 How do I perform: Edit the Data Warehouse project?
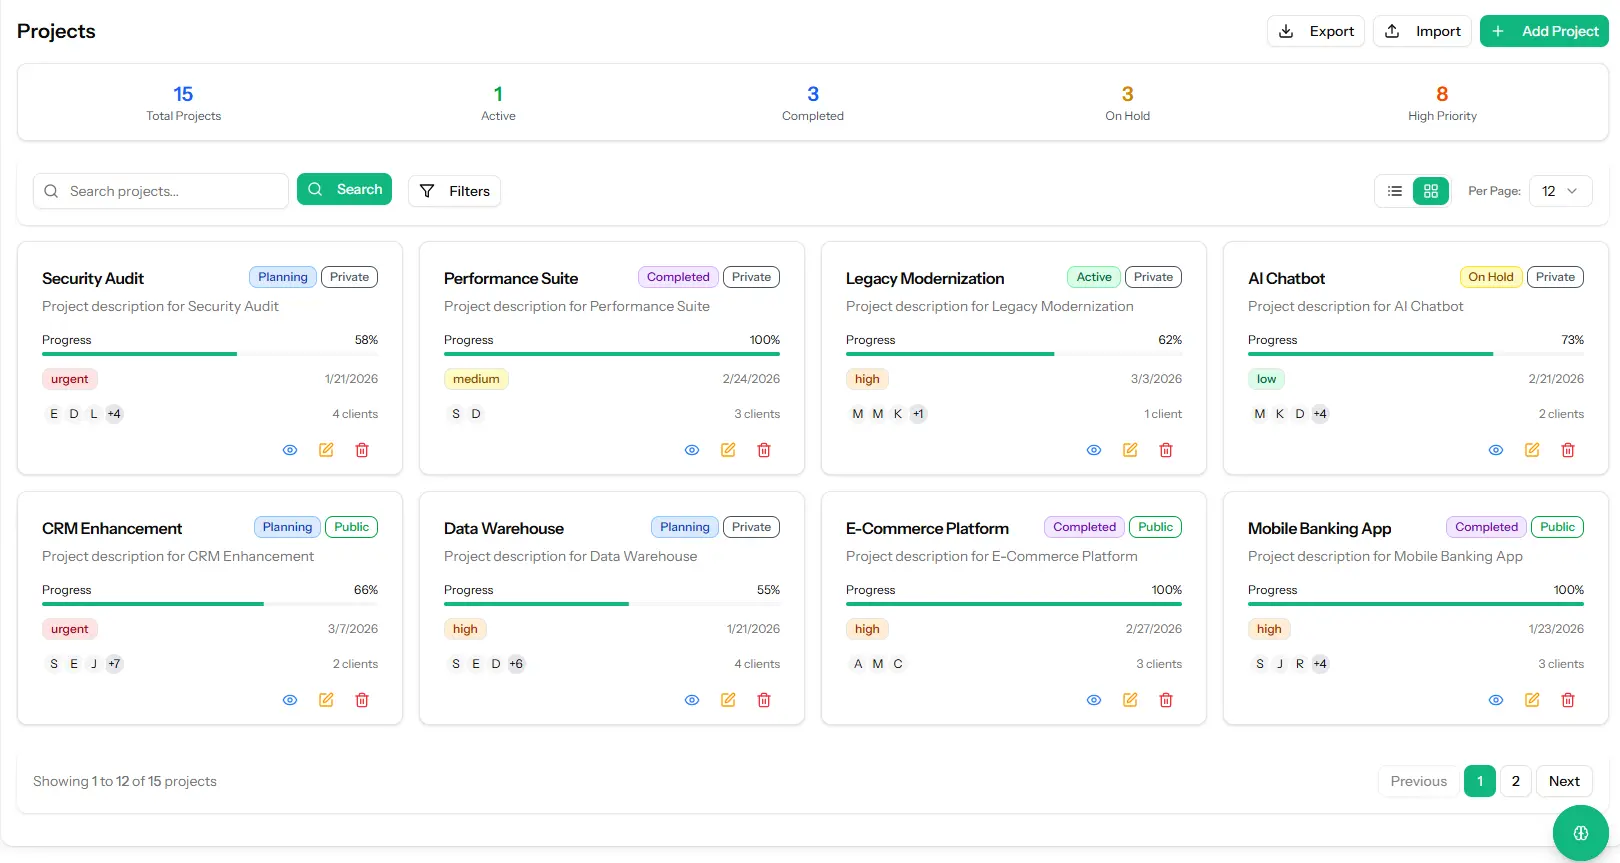(728, 700)
